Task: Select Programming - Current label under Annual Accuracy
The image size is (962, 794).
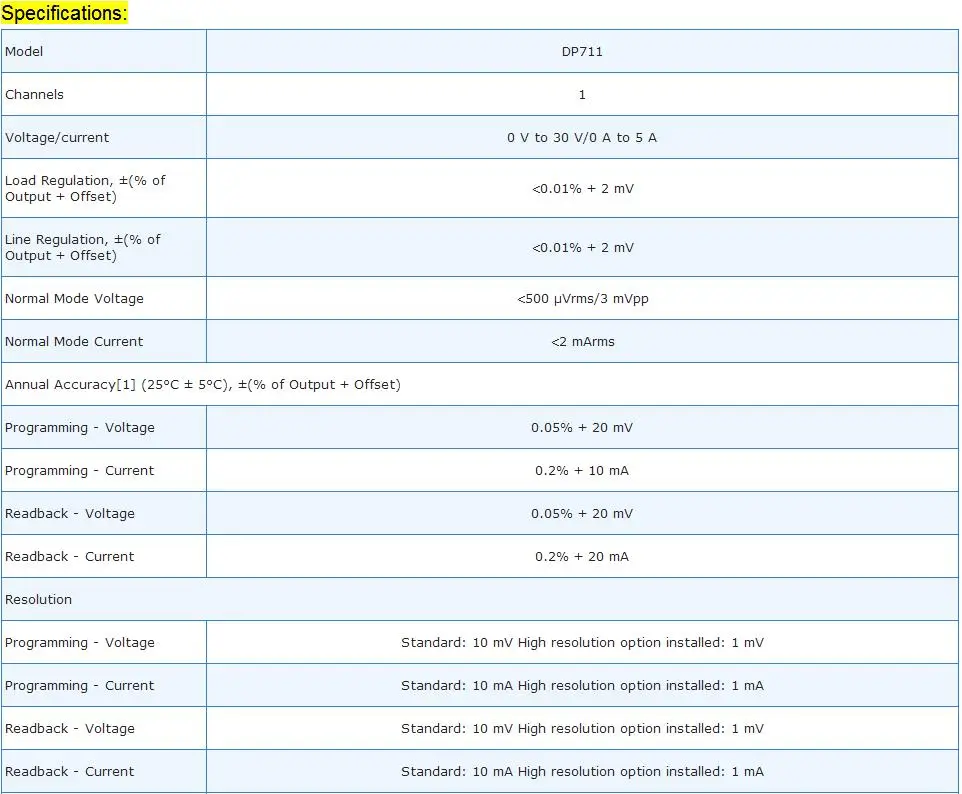Action: [80, 471]
